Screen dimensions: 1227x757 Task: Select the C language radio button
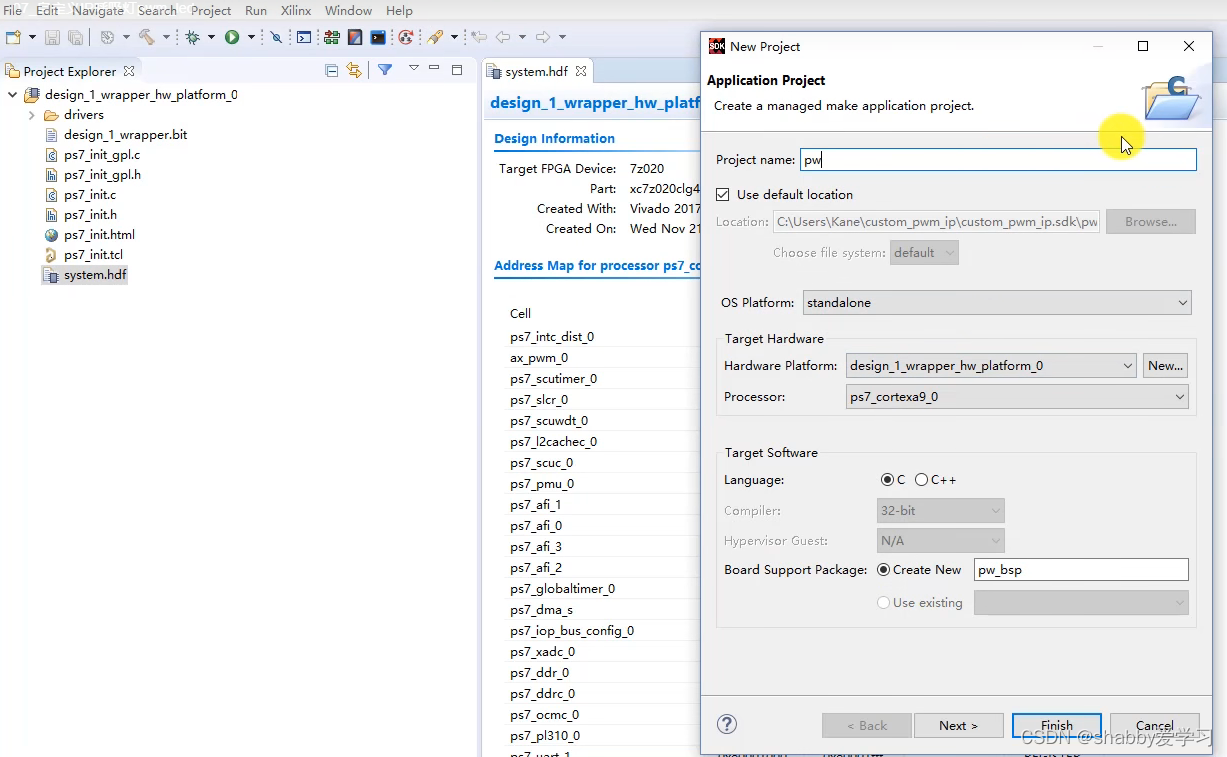click(887, 480)
